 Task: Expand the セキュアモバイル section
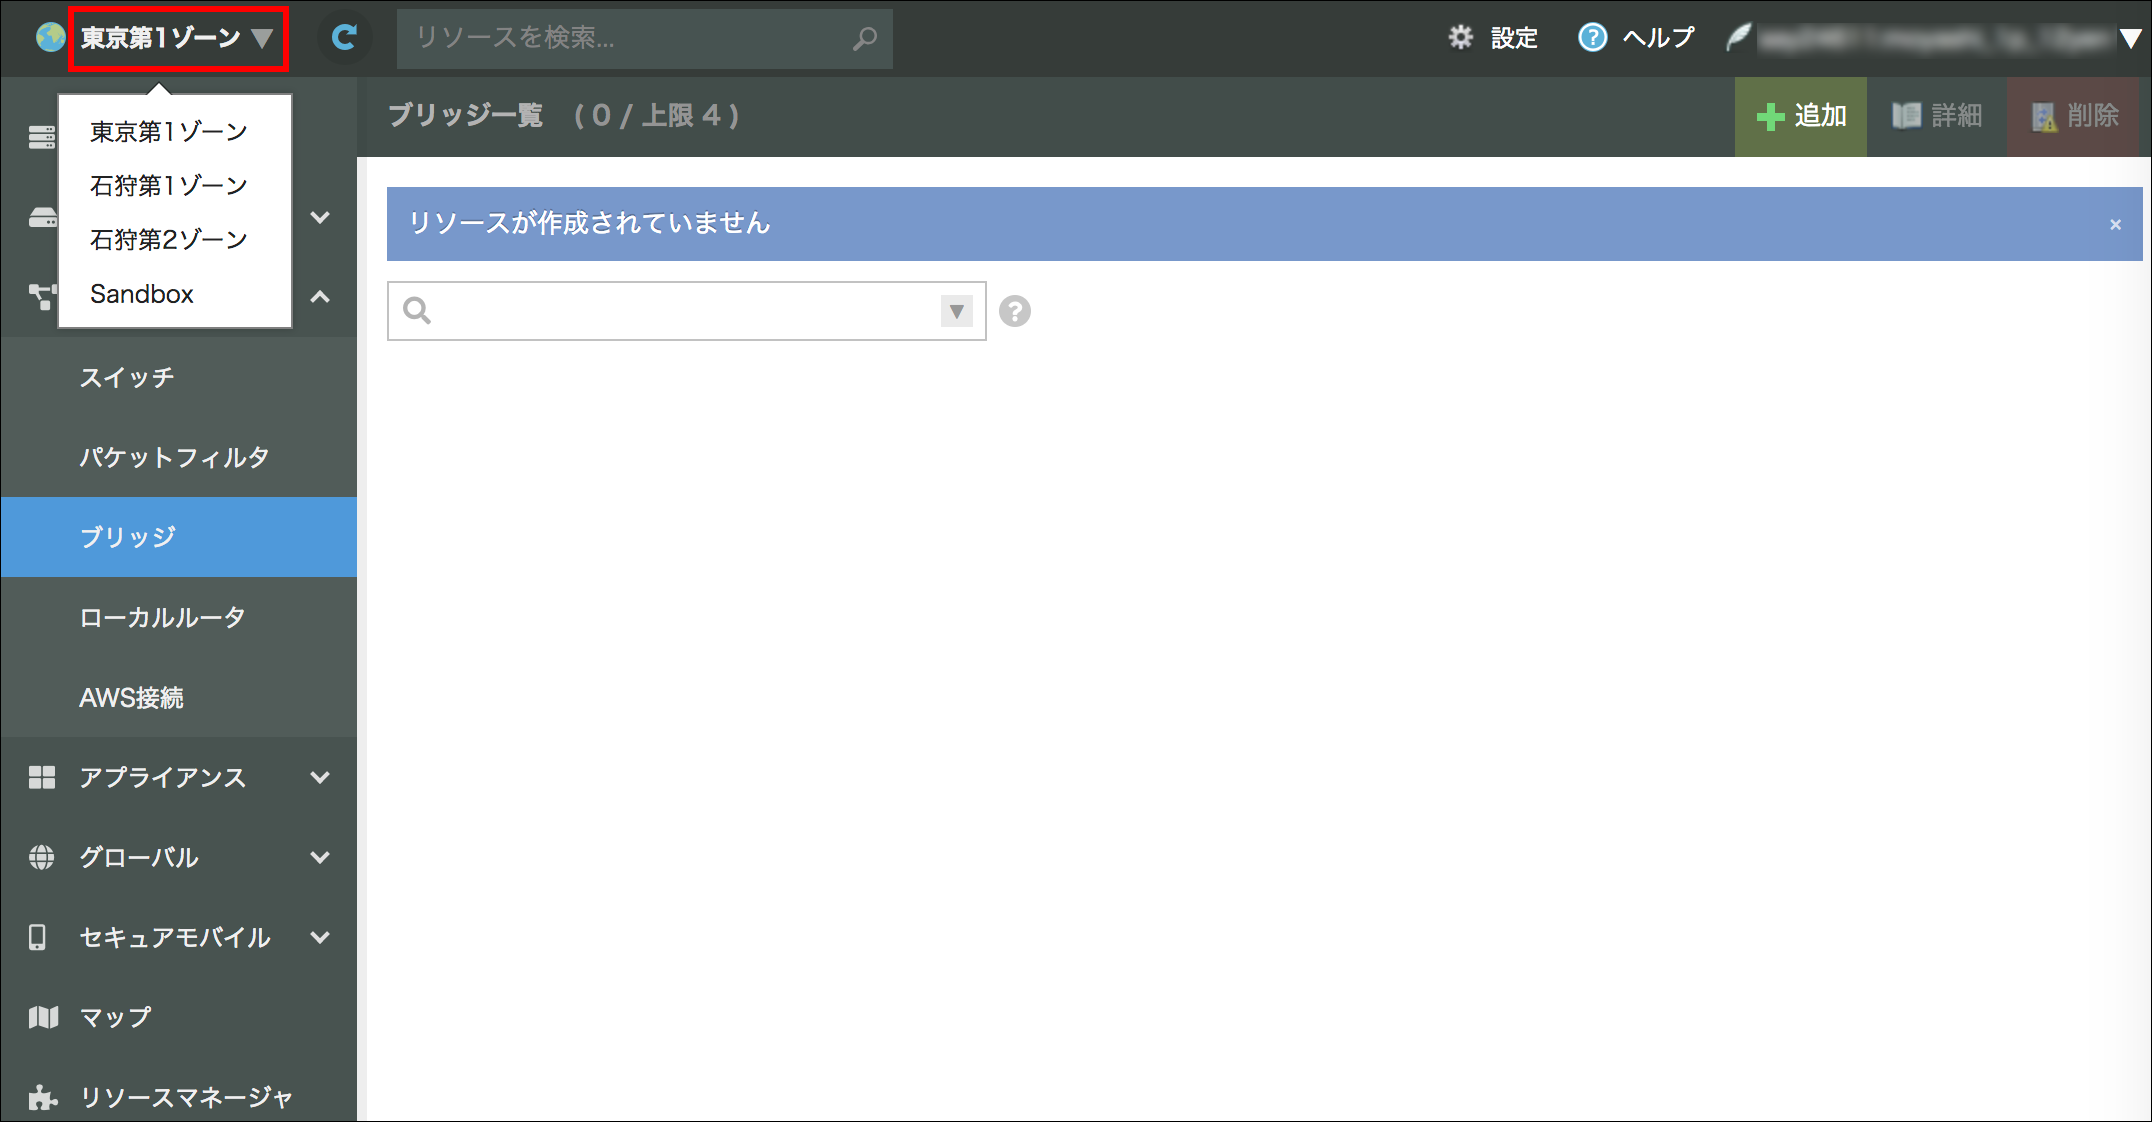[x=320, y=937]
